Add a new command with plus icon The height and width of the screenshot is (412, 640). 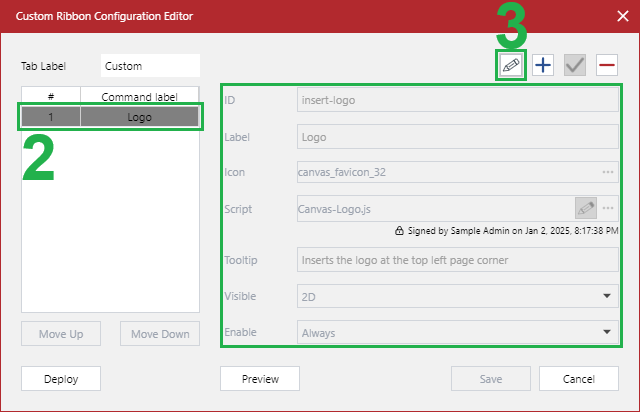[x=543, y=65]
